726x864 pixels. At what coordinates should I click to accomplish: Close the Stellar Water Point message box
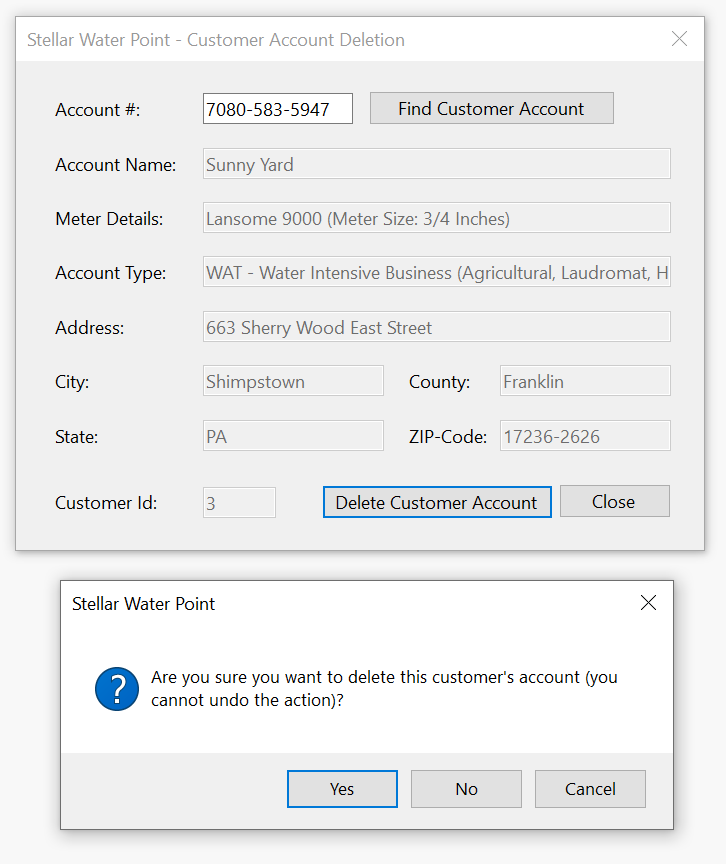pos(648,603)
